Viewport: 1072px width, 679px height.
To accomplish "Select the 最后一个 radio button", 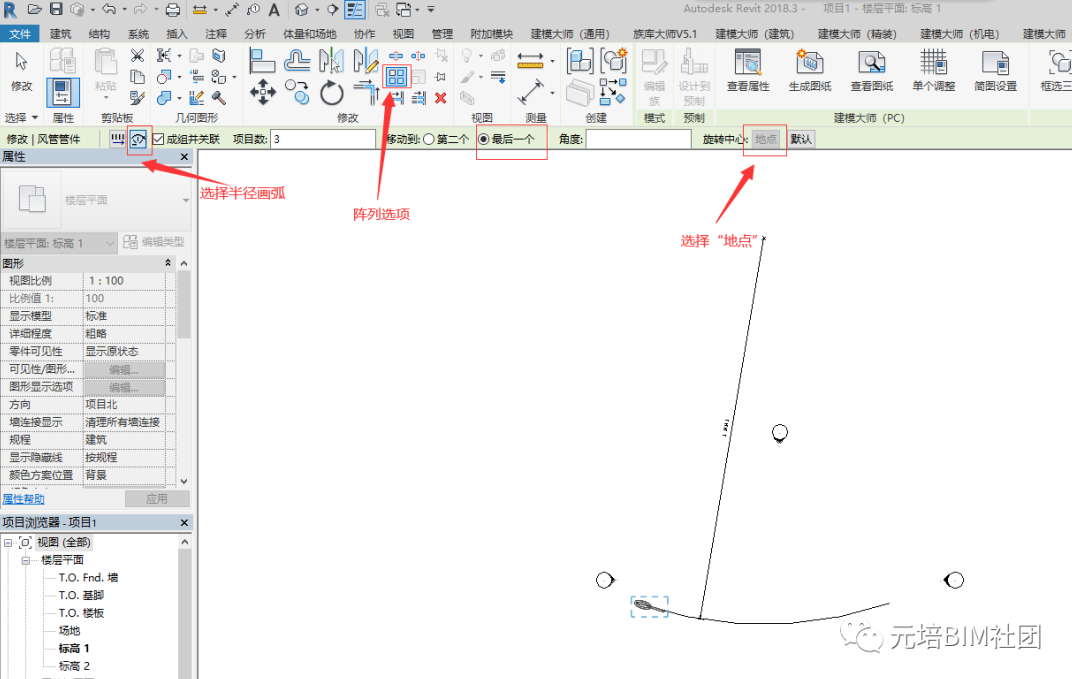I will coord(483,139).
